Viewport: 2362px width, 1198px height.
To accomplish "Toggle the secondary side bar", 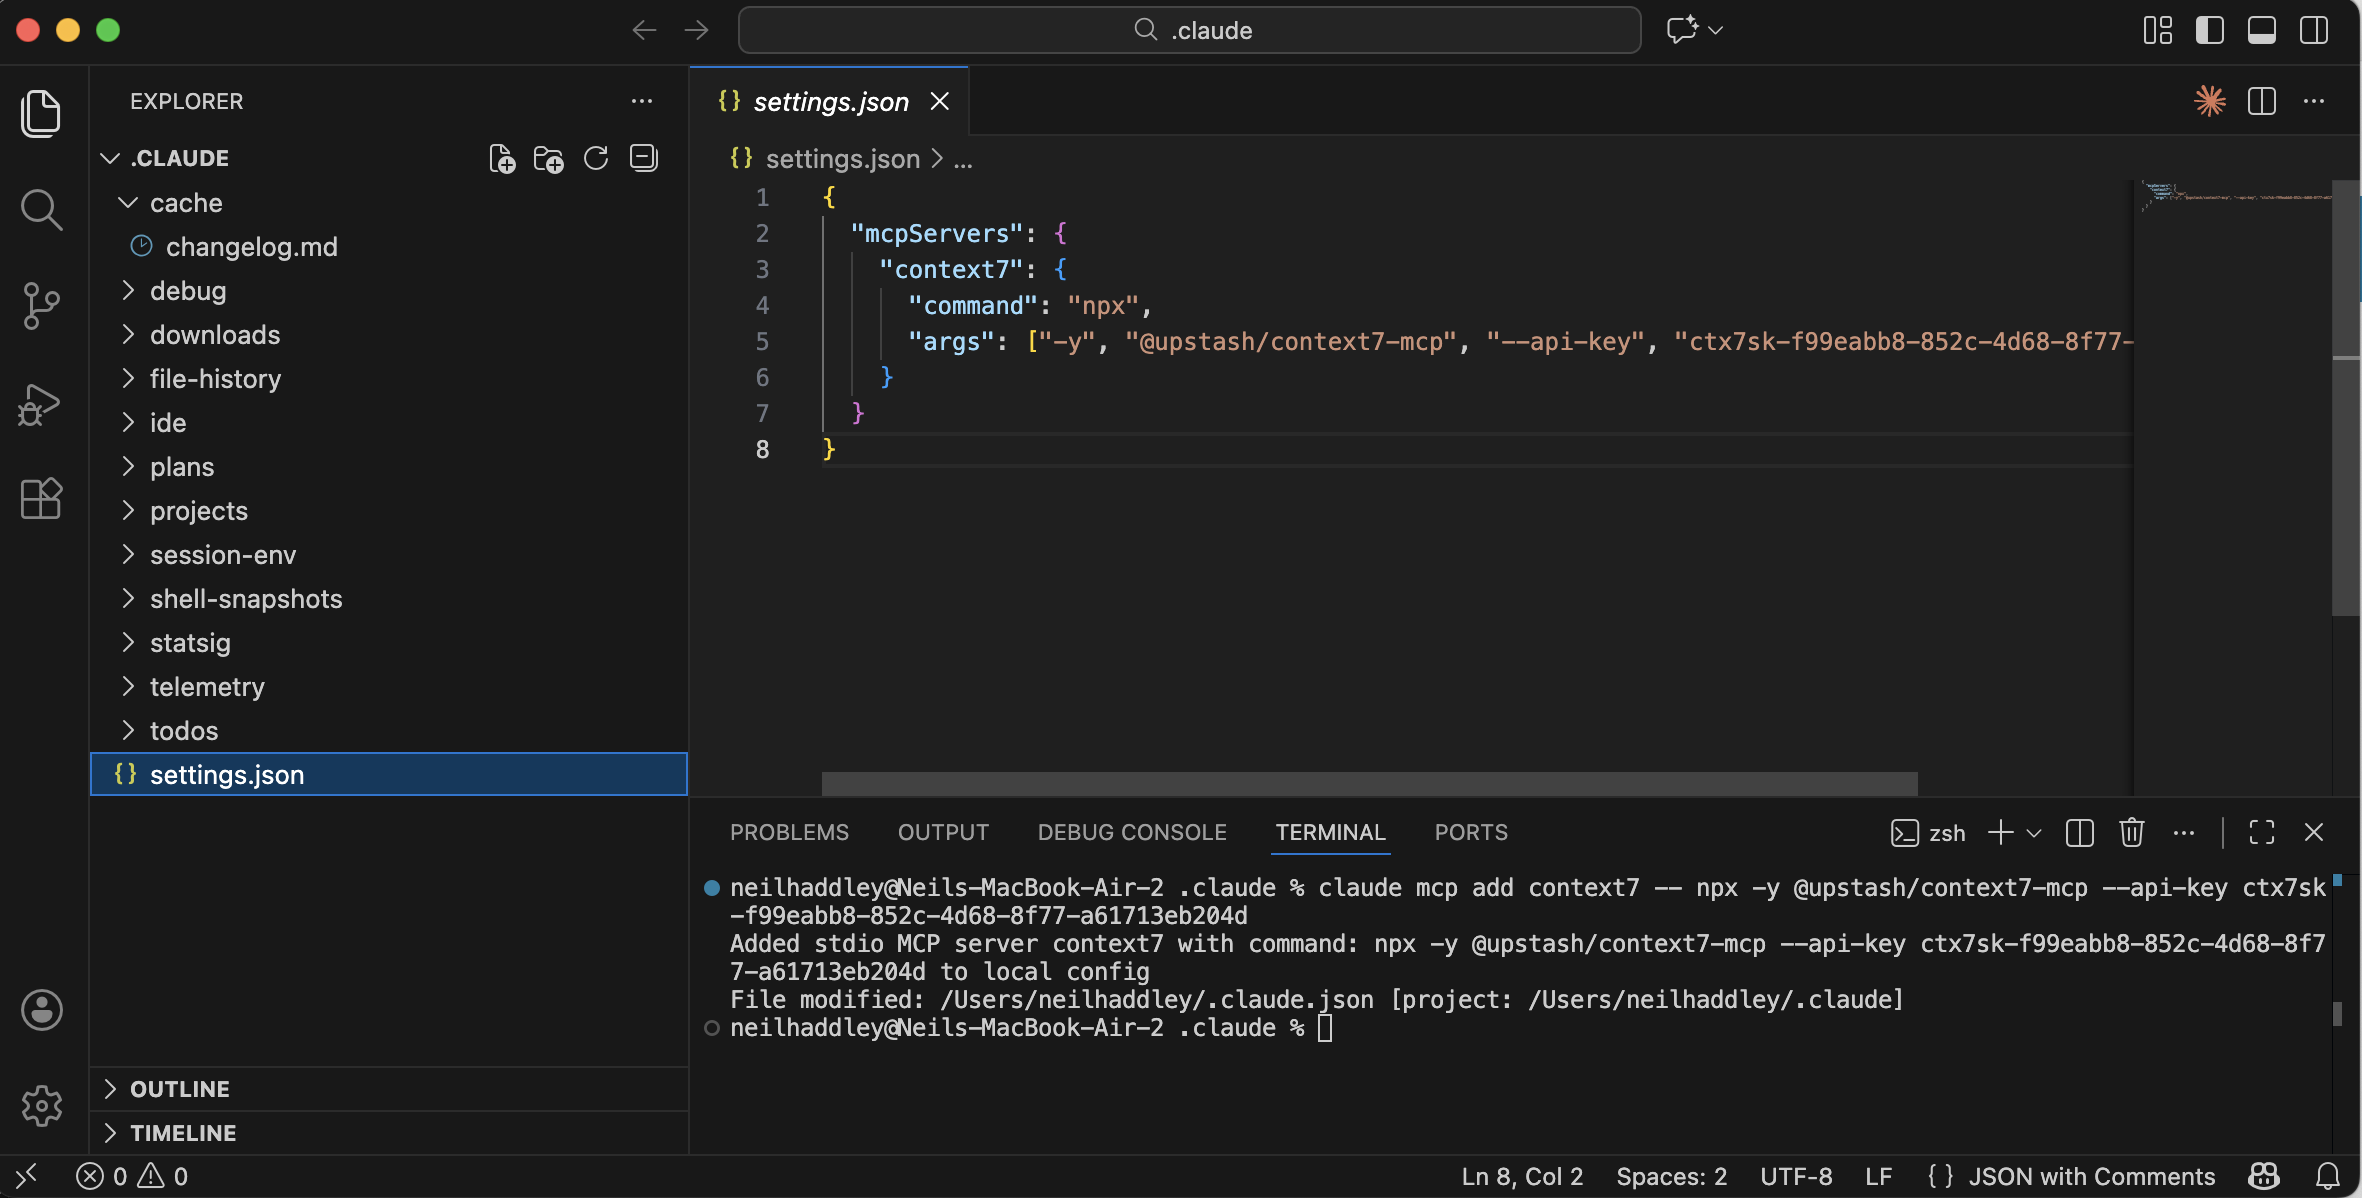I will click(2313, 30).
